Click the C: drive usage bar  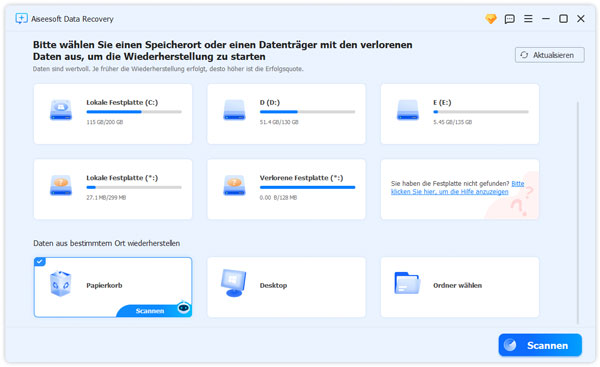(134, 112)
